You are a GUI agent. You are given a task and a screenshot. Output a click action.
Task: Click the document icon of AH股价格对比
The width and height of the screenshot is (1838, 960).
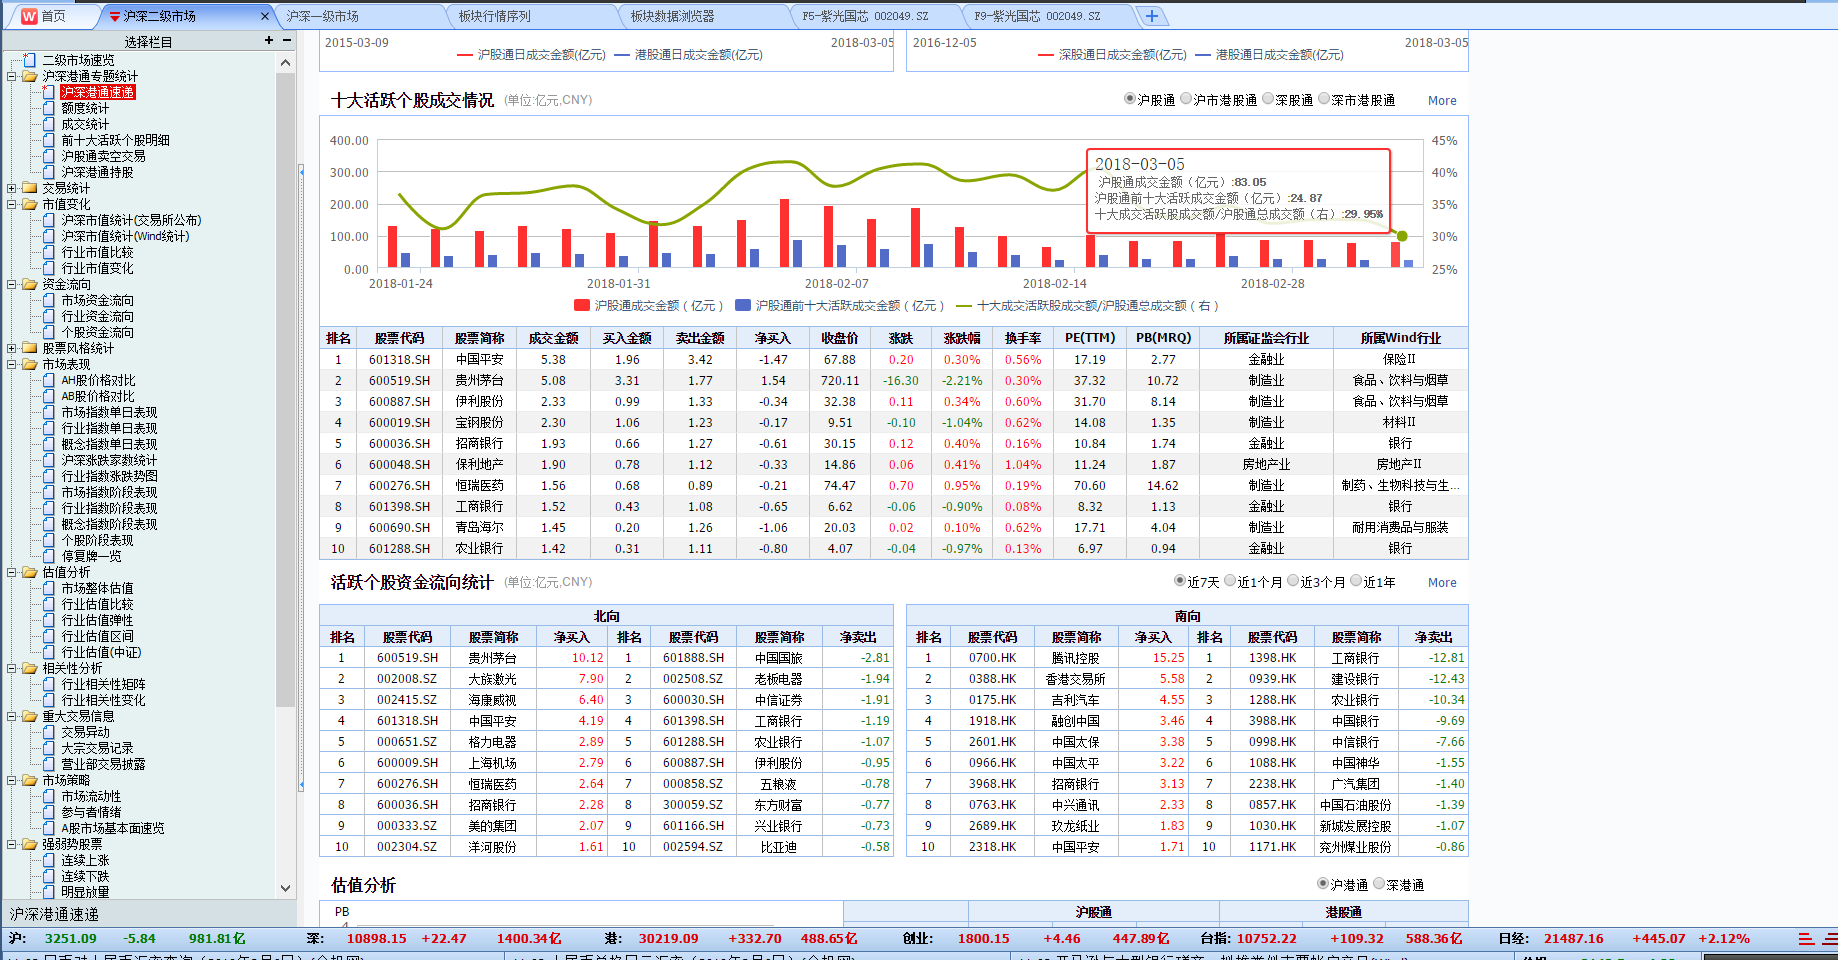click(x=49, y=380)
